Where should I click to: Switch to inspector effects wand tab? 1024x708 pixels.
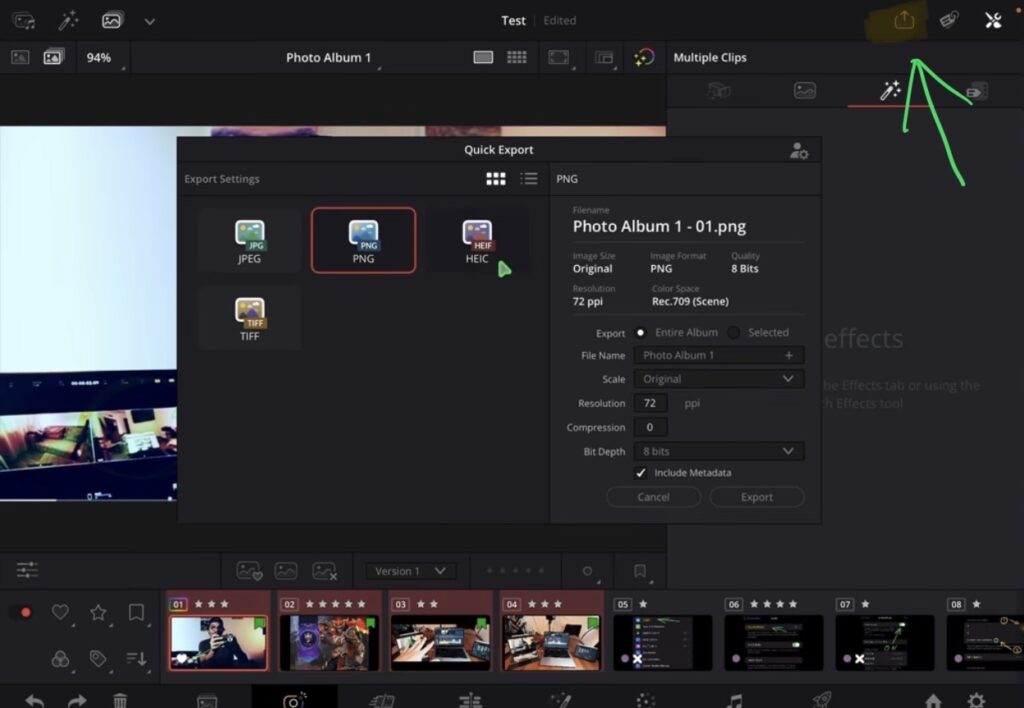click(890, 91)
